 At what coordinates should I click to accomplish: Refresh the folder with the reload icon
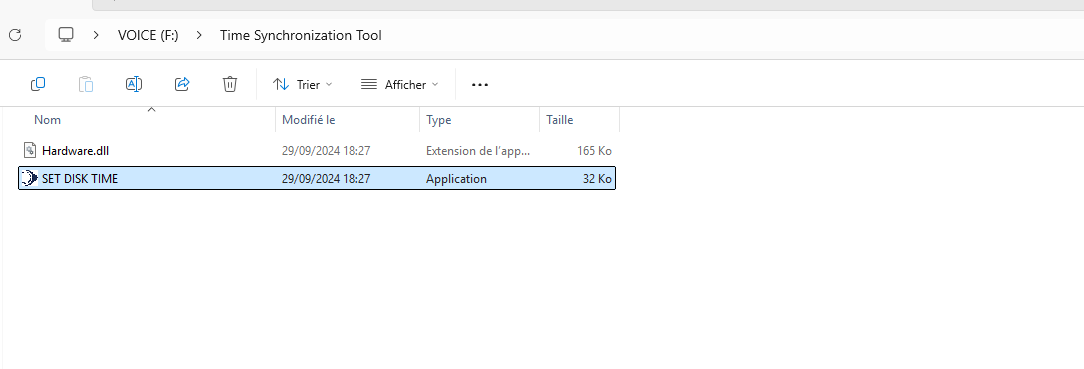coord(15,35)
